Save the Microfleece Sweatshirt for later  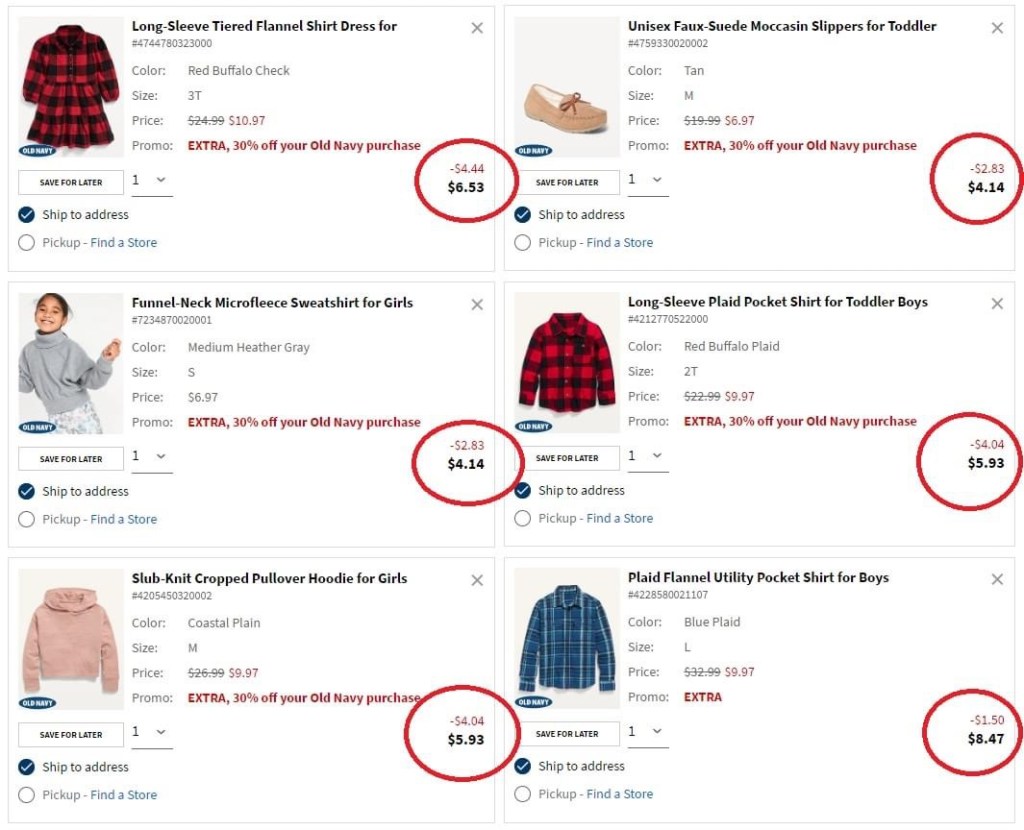[x=71, y=459]
